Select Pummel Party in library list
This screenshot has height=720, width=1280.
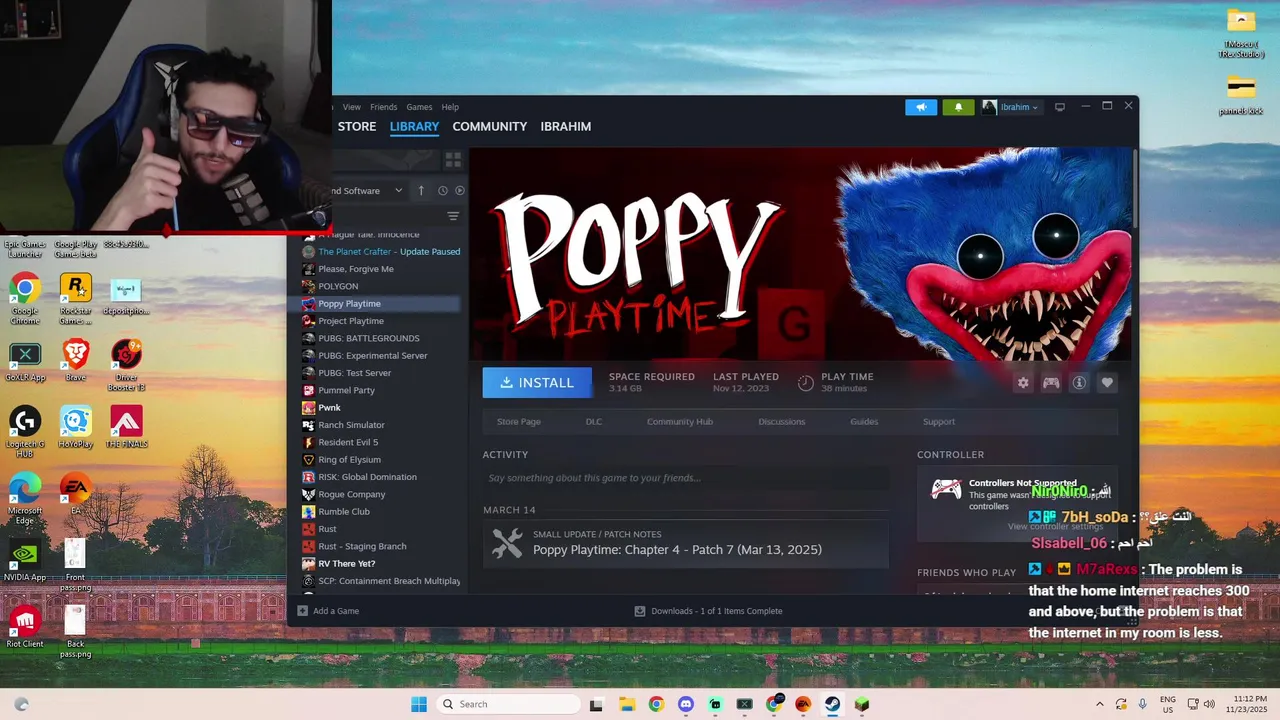click(x=380, y=390)
